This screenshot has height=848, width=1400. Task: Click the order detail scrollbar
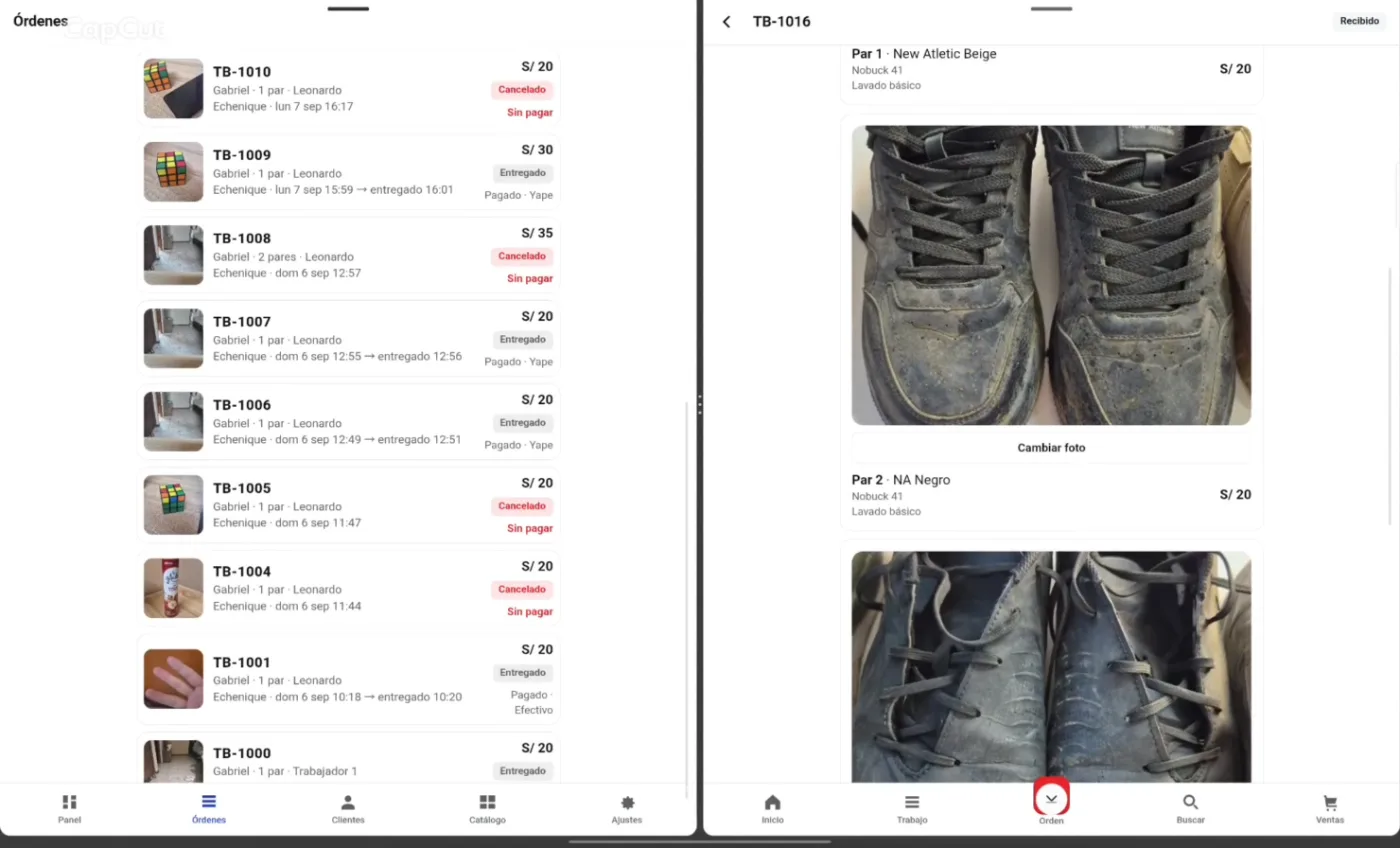[x=1391, y=395]
